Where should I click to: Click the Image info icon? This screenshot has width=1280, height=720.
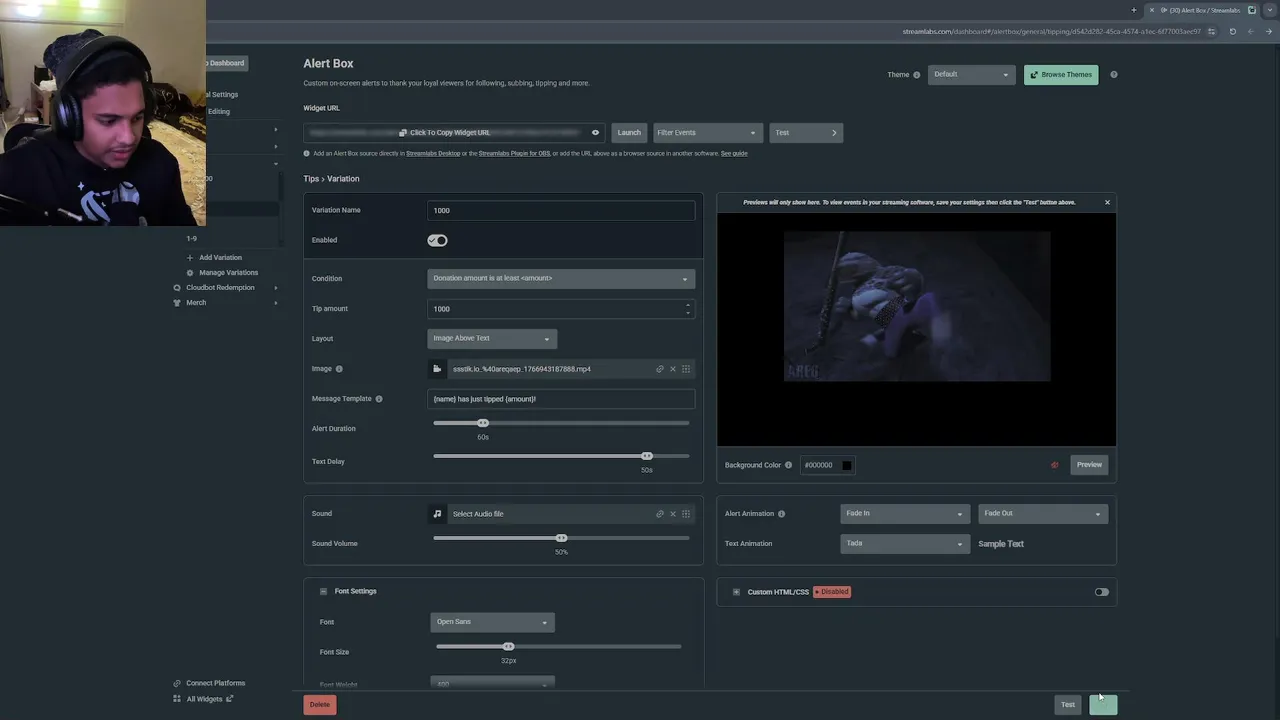coord(339,369)
